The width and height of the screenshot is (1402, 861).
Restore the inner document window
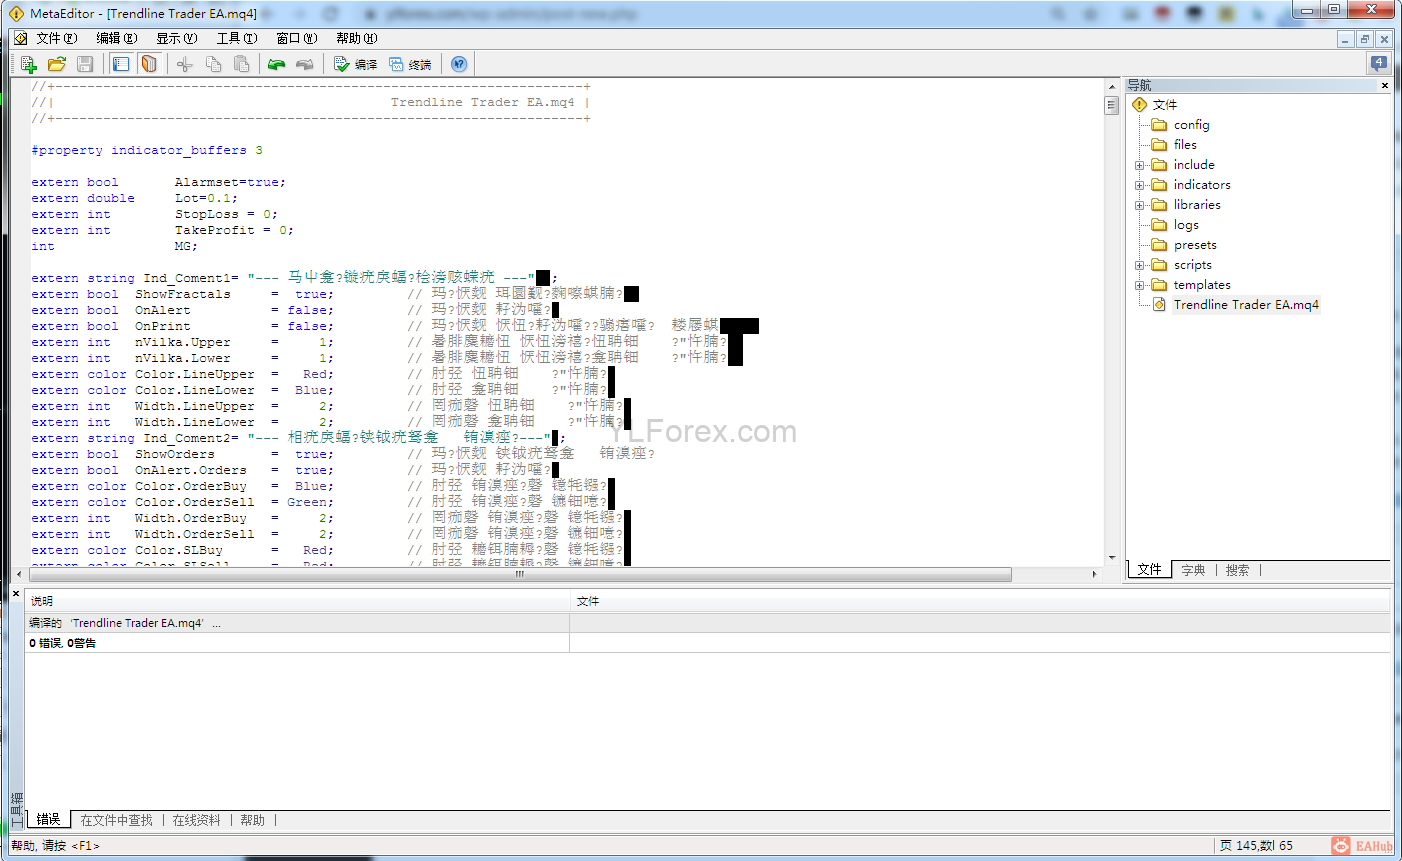(x=1365, y=39)
